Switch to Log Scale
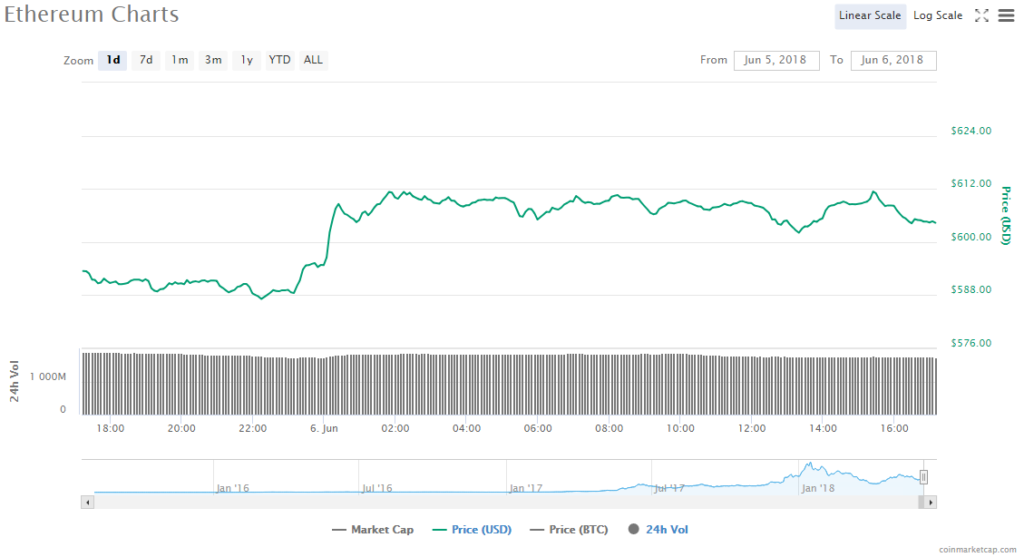The width and height of the screenshot is (1024, 557). 938,15
